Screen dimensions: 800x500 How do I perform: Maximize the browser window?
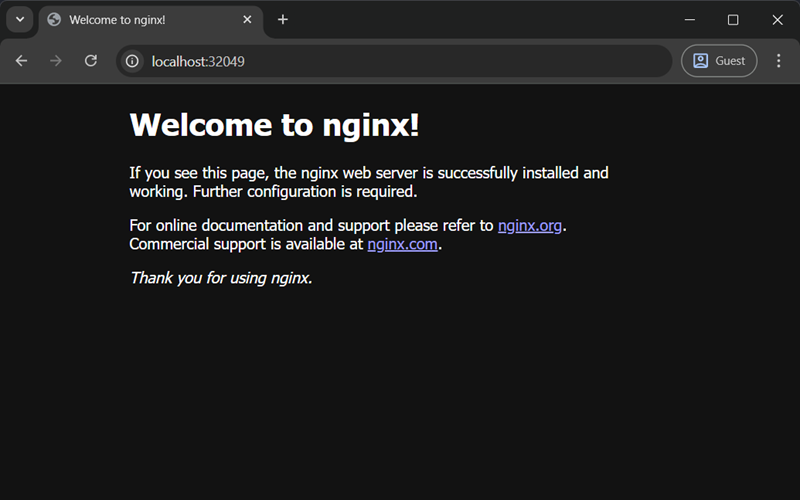click(x=733, y=19)
